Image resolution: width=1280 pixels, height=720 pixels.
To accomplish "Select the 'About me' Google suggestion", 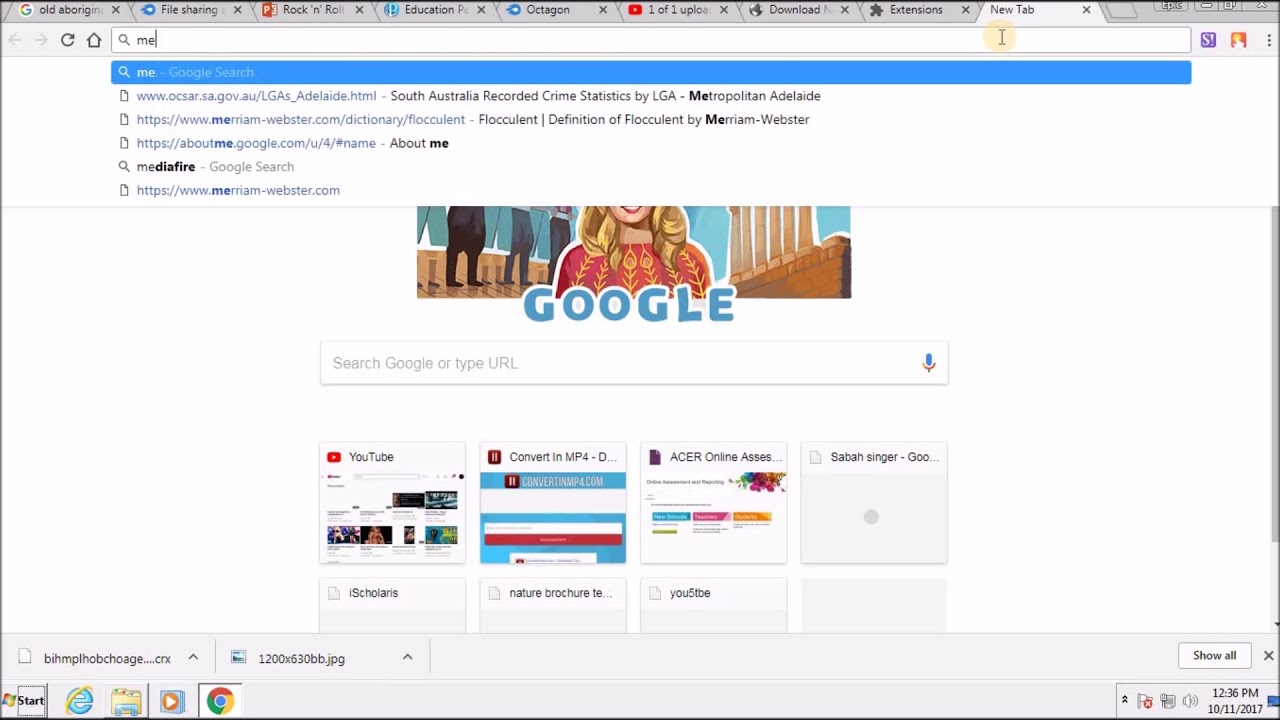I will tap(651, 143).
